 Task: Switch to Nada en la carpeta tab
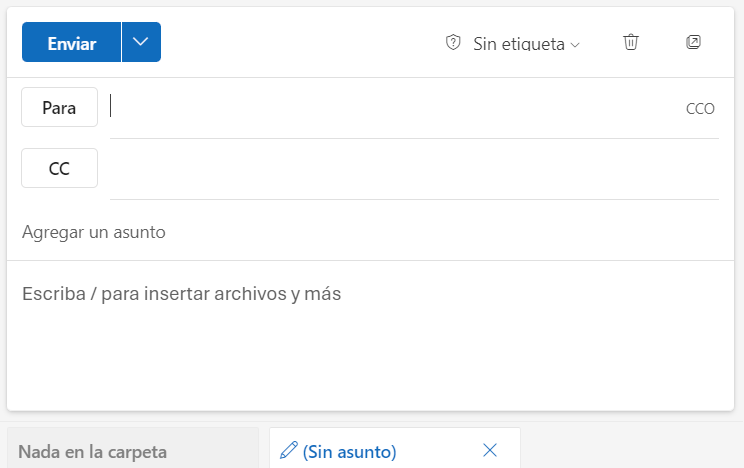pos(93,451)
